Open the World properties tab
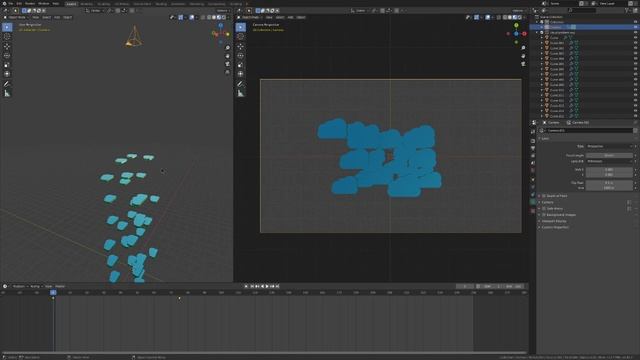 (x=533, y=170)
